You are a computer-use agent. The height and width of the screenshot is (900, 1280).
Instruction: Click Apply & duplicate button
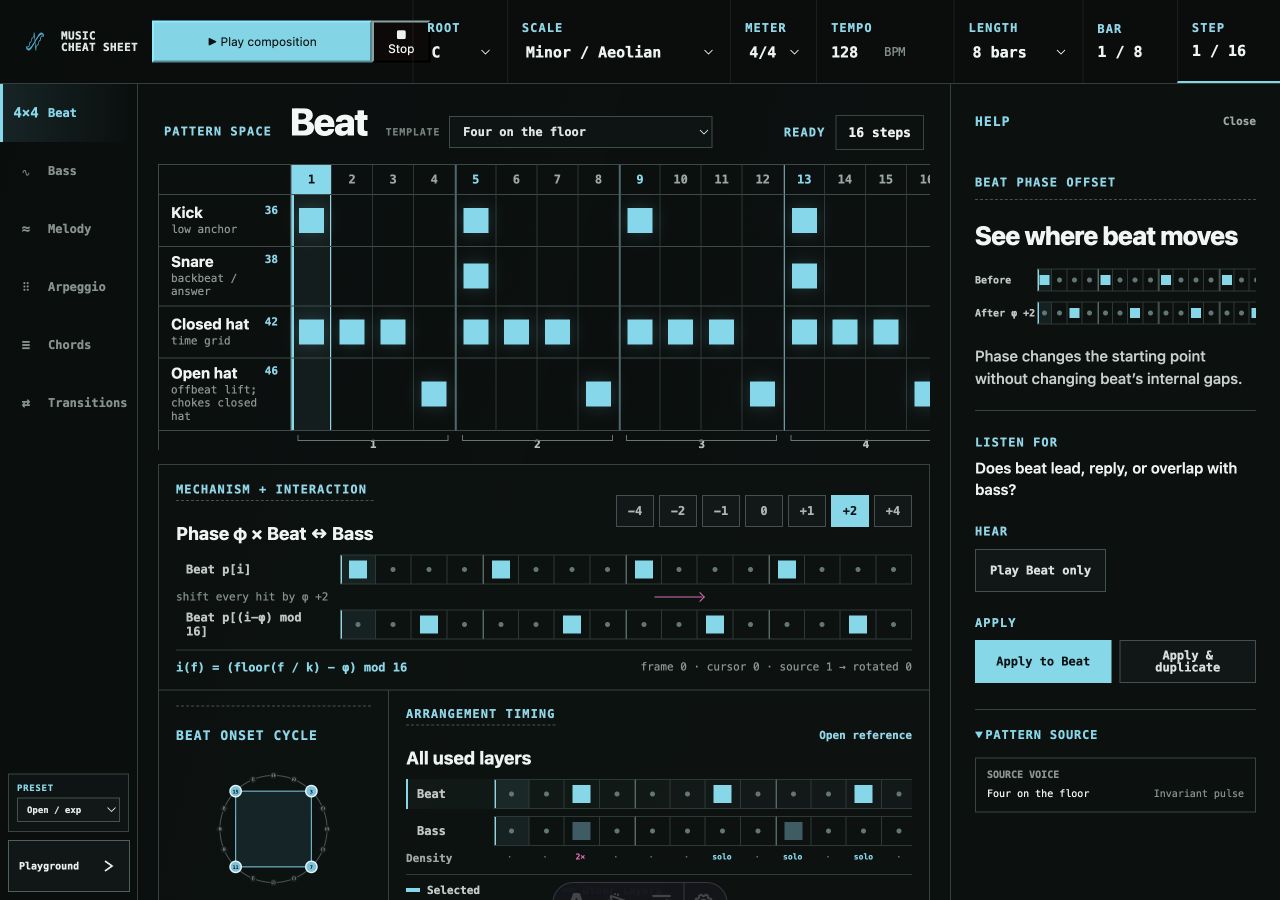pos(1187,662)
